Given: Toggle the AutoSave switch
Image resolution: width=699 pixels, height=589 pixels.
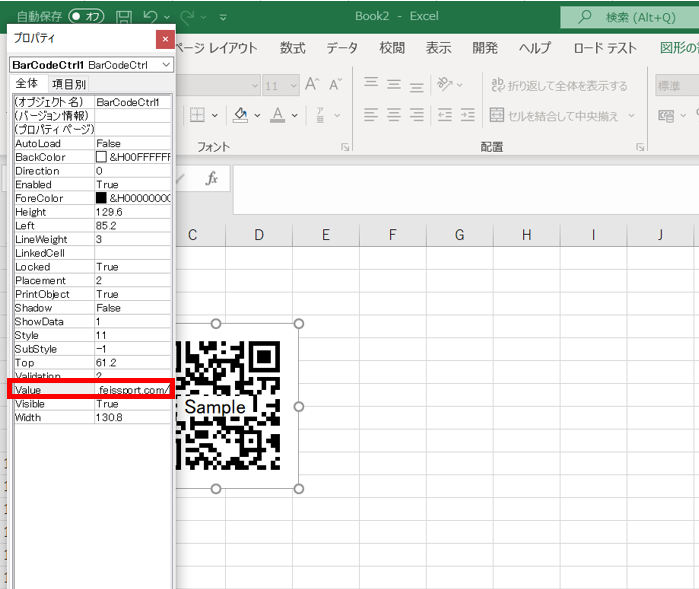Looking at the screenshot, I should 86,16.
